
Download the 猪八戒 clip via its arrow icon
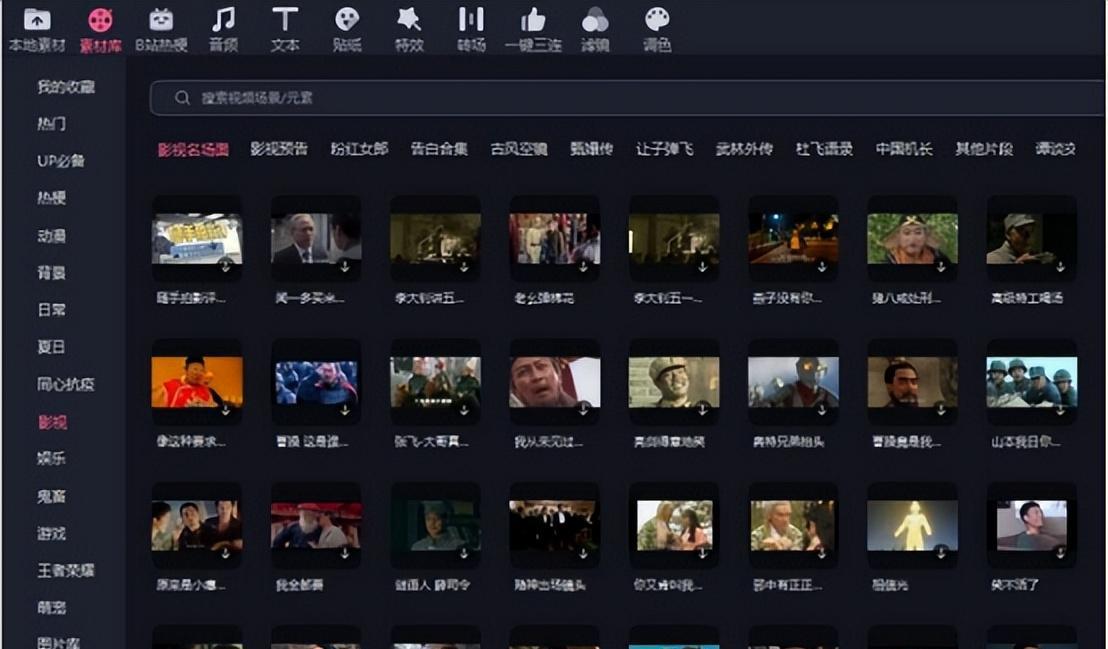(x=941, y=267)
